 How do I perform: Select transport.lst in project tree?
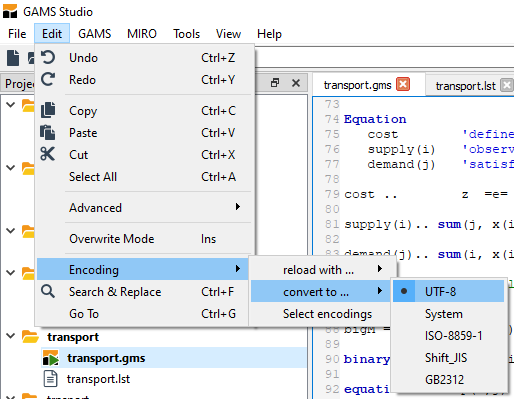coord(98,379)
